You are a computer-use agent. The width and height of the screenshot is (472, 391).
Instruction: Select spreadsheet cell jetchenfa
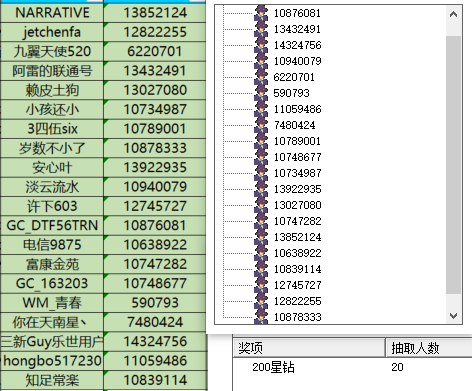pyautogui.click(x=52, y=32)
